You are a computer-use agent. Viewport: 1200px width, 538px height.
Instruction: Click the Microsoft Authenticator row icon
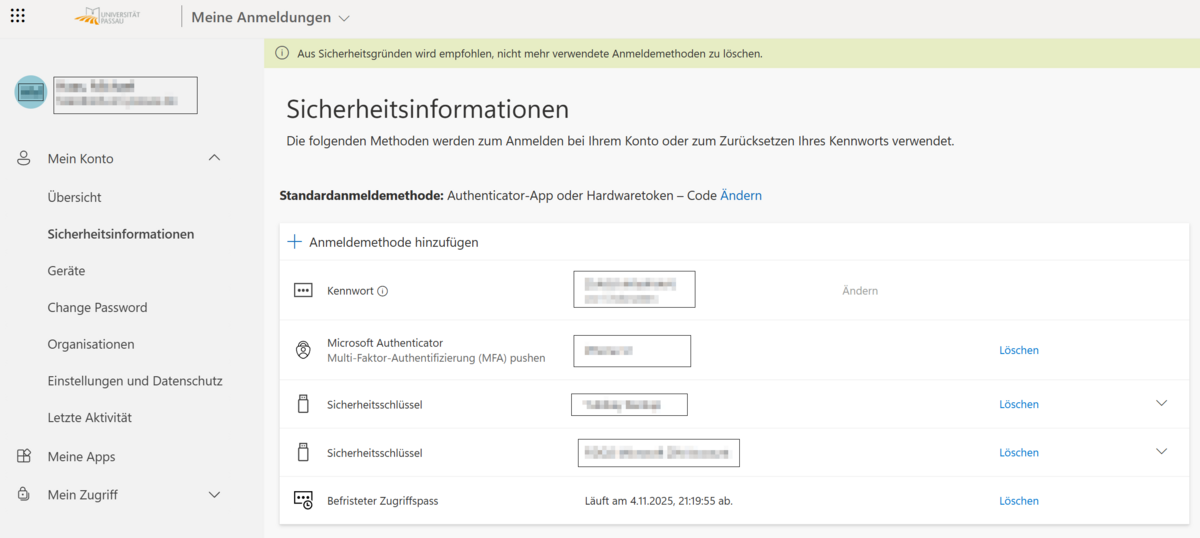pos(302,350)
